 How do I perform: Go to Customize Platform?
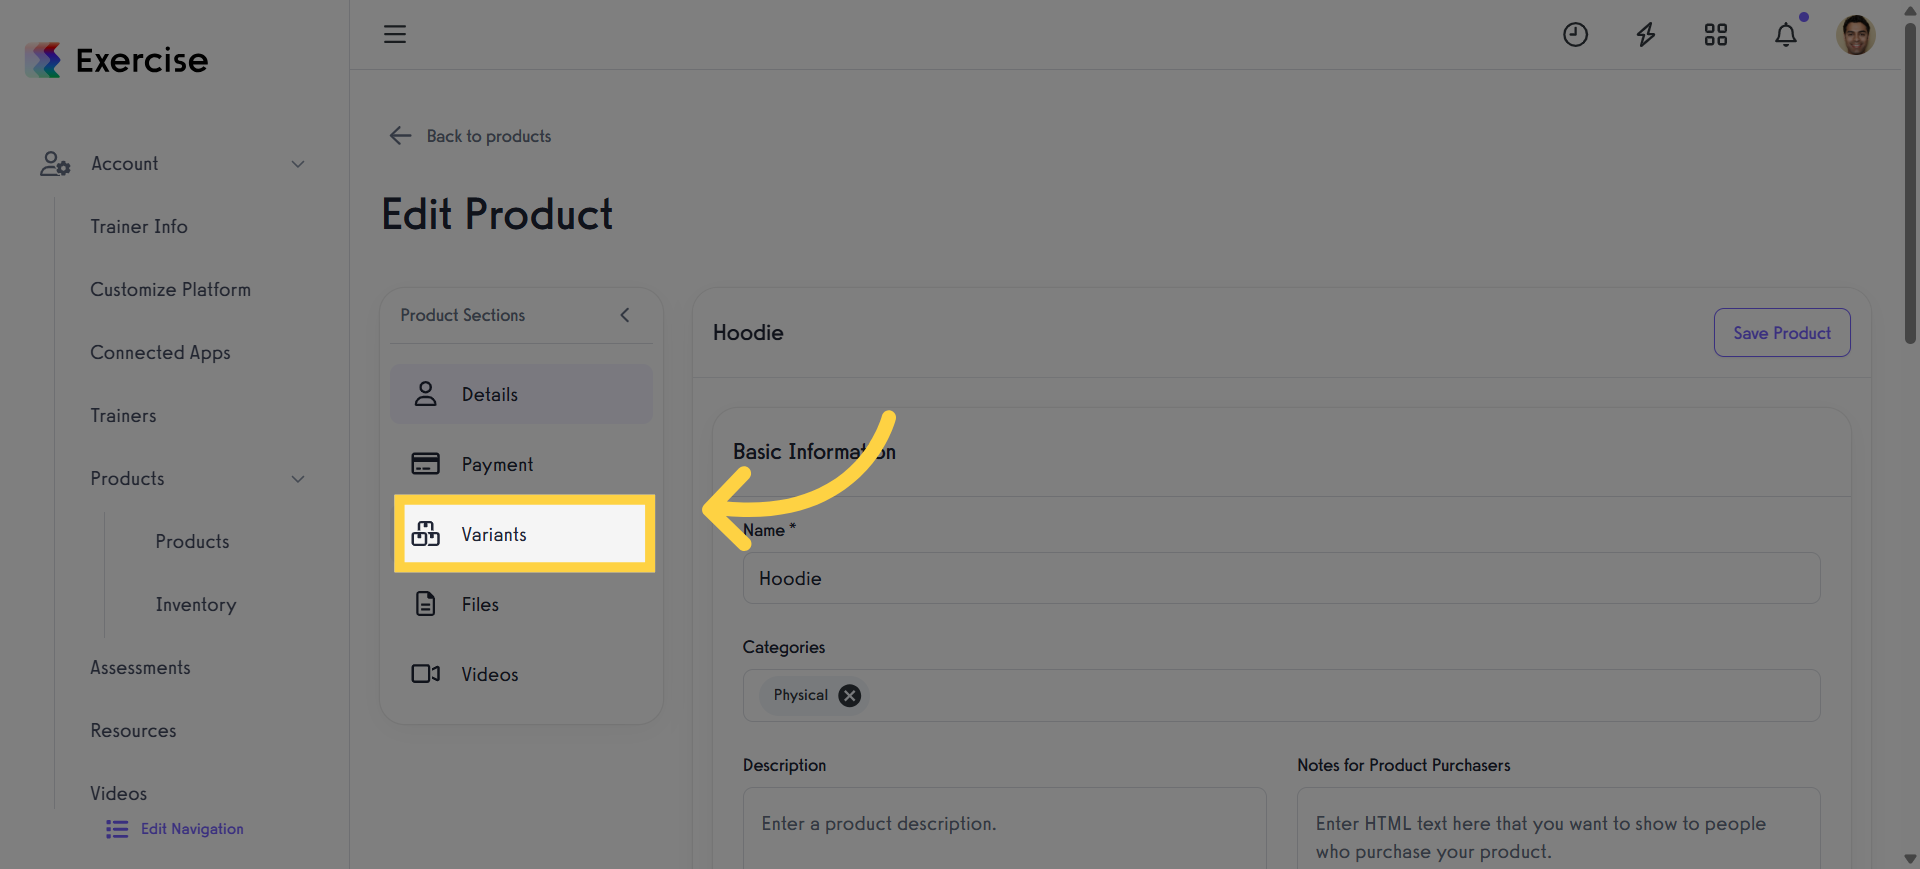point(171,290)
